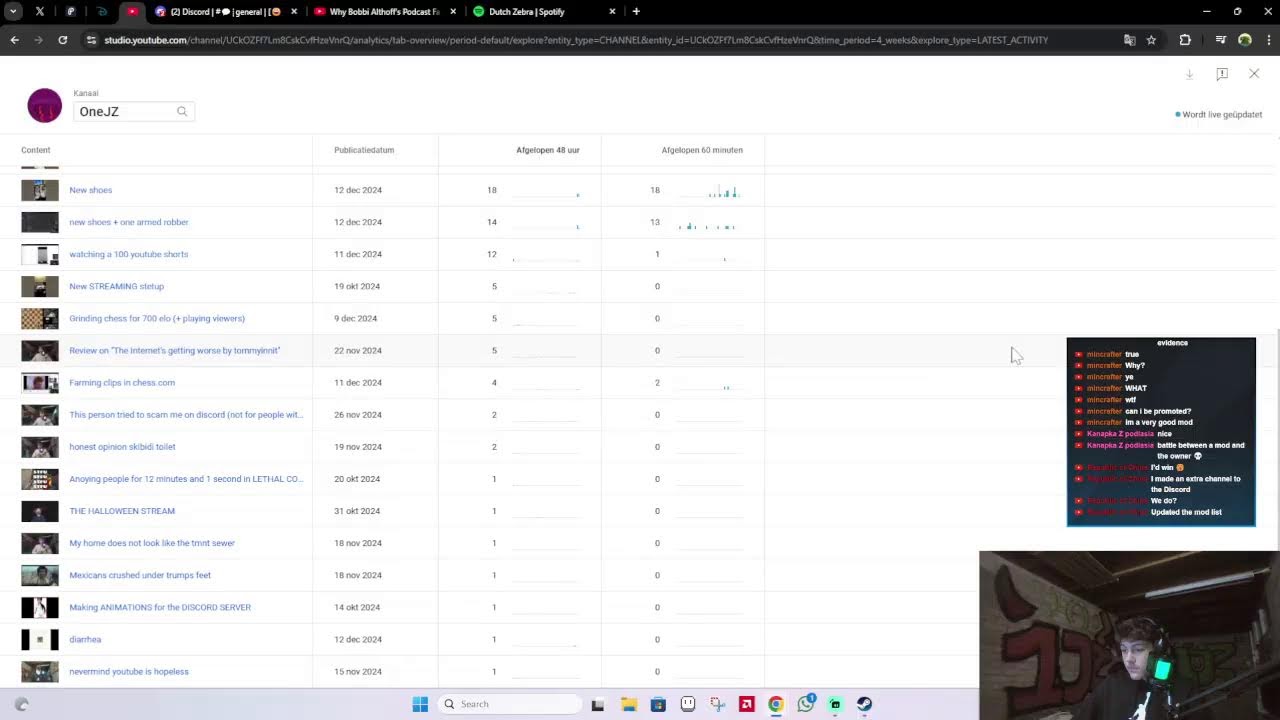Viewport: 1280px width, 720px height.
Task: Open 'new shoes + one armed robber' video
Action: click(128, 222)
